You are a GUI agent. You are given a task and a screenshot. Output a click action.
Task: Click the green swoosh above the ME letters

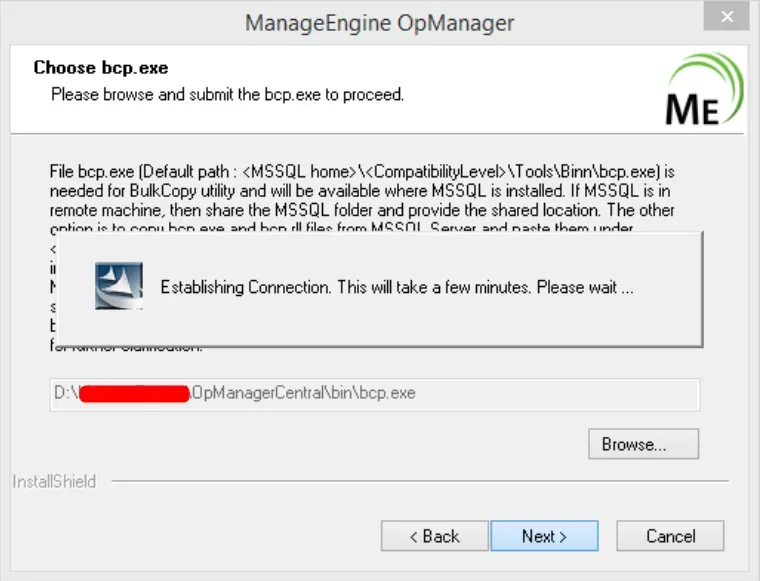pyautogui.click(x=713, y=78)
